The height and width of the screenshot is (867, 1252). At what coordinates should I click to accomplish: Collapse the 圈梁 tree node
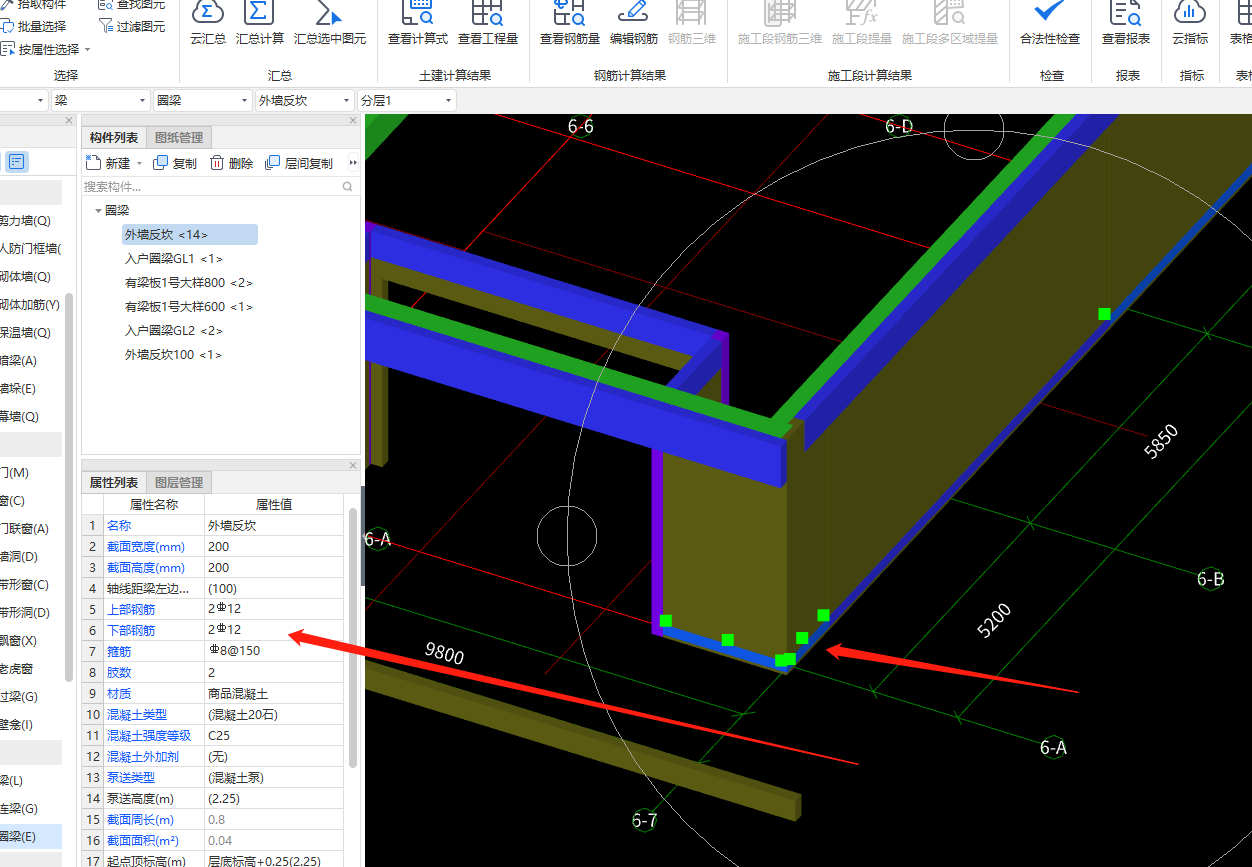coord(98,211)
